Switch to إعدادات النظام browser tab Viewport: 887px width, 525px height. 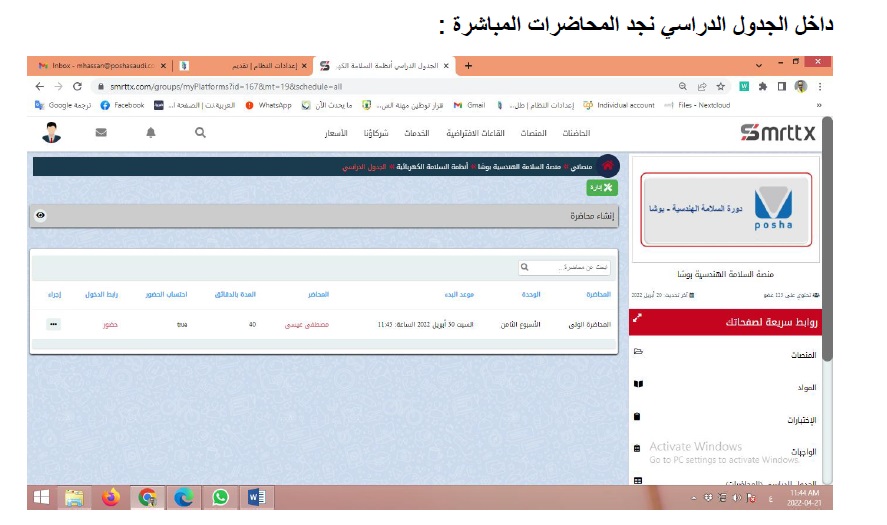(x=243, y=66)
